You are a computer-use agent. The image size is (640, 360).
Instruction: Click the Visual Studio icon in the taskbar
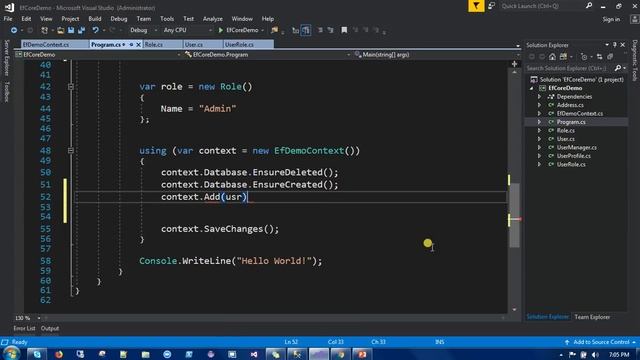click(254, 354)
